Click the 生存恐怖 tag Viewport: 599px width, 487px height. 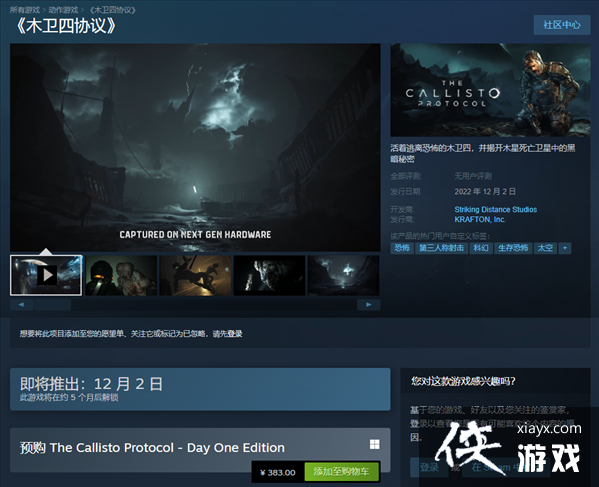tap(513, 248)
